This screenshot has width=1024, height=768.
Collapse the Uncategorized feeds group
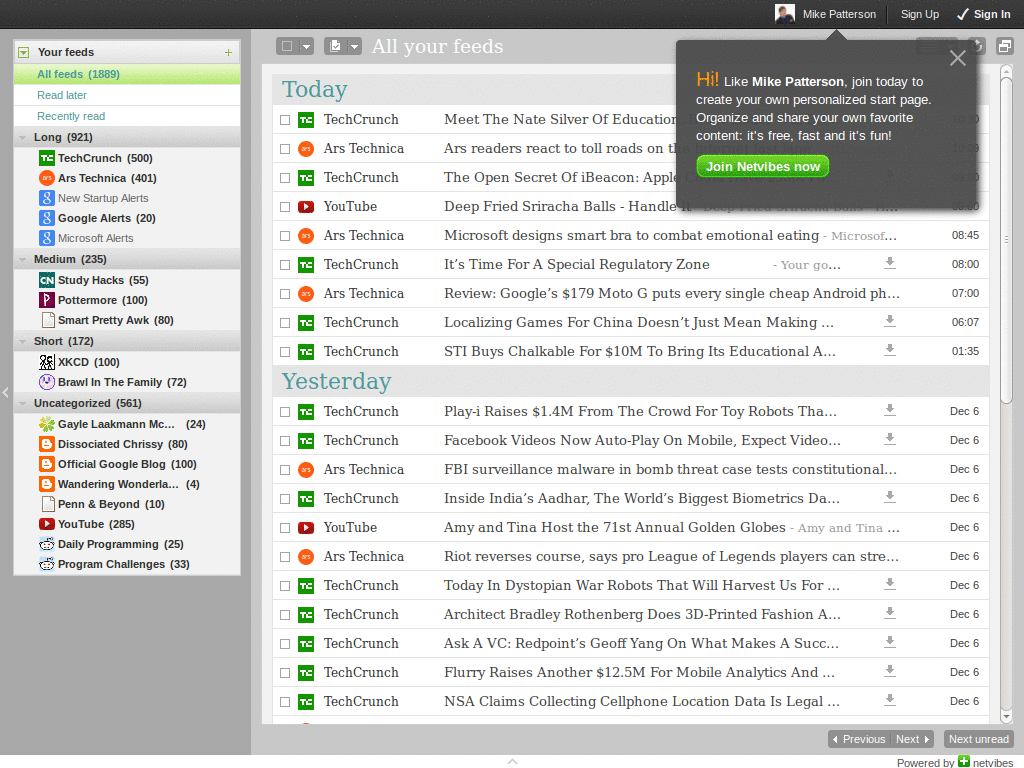23,403
